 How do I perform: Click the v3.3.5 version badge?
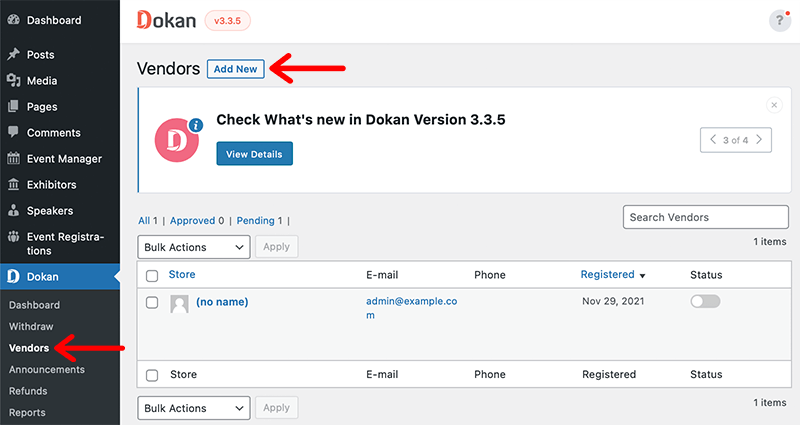click(228, 21)
